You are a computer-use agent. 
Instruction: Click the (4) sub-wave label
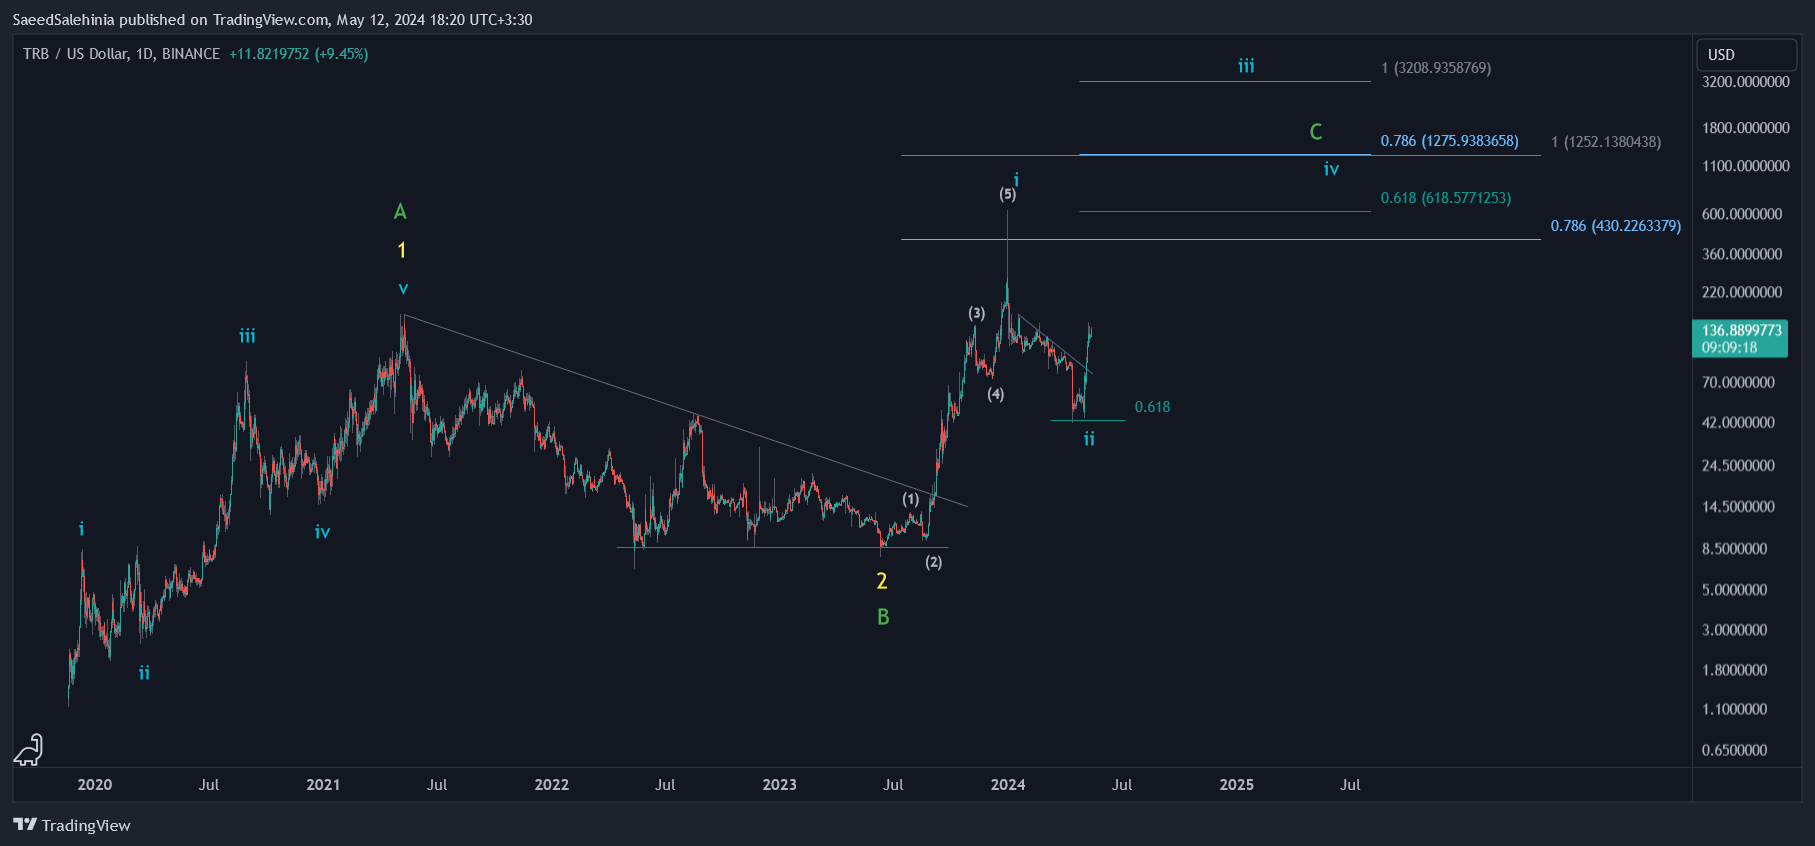click(996, 394)
